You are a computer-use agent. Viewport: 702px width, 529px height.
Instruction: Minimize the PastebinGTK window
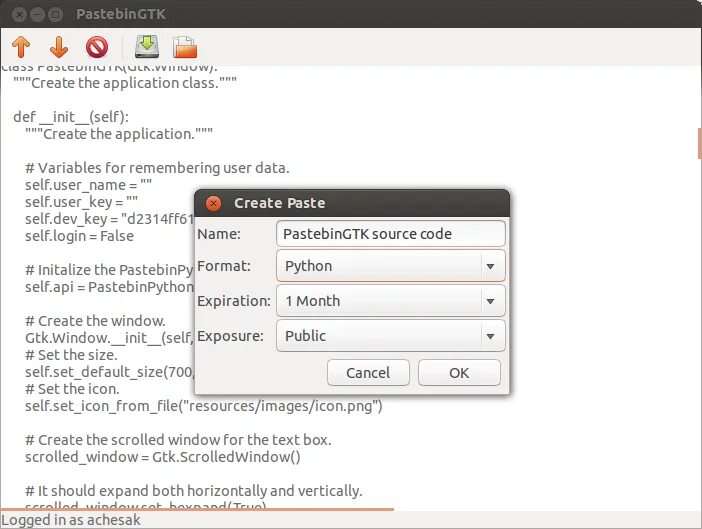pyautogui.click(x=37, y=15)
